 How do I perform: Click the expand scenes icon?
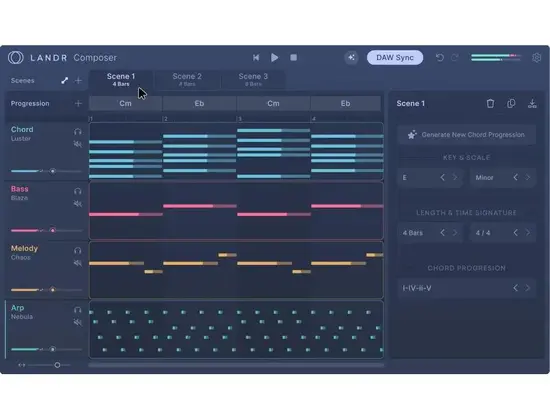[65, 81]
